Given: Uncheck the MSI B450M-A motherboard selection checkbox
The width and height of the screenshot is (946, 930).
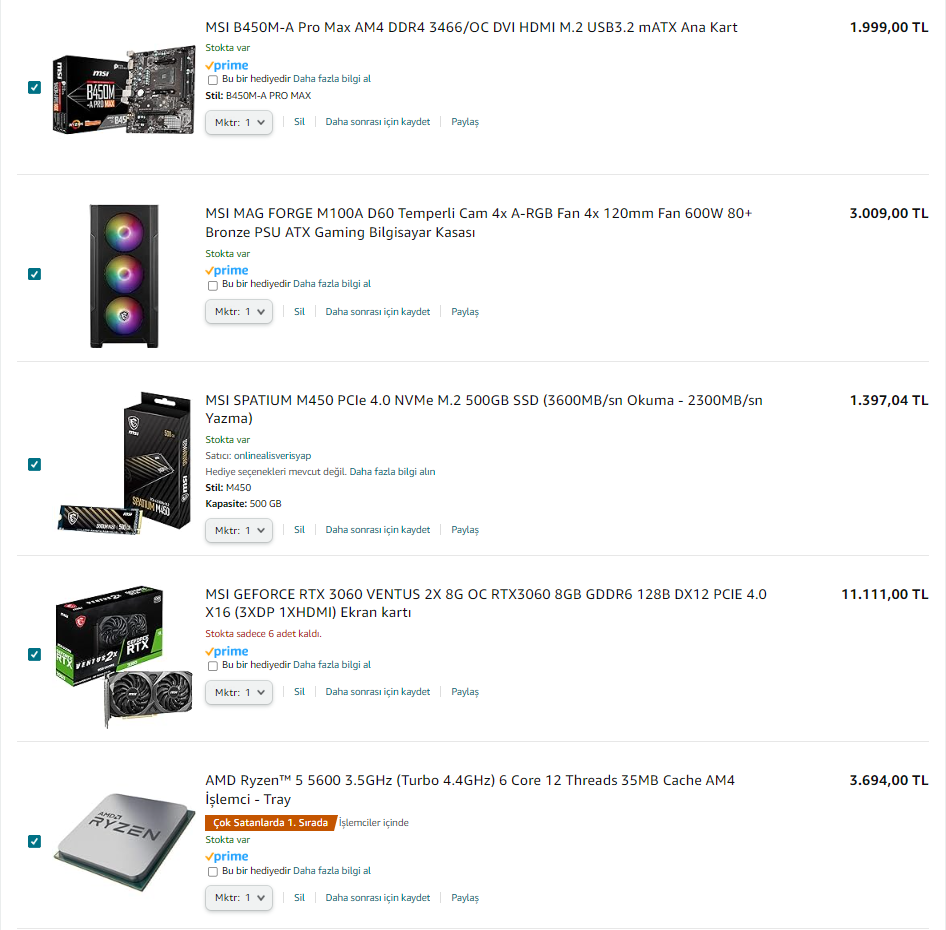Looking at the screenshot, I should tap(34, 88).
